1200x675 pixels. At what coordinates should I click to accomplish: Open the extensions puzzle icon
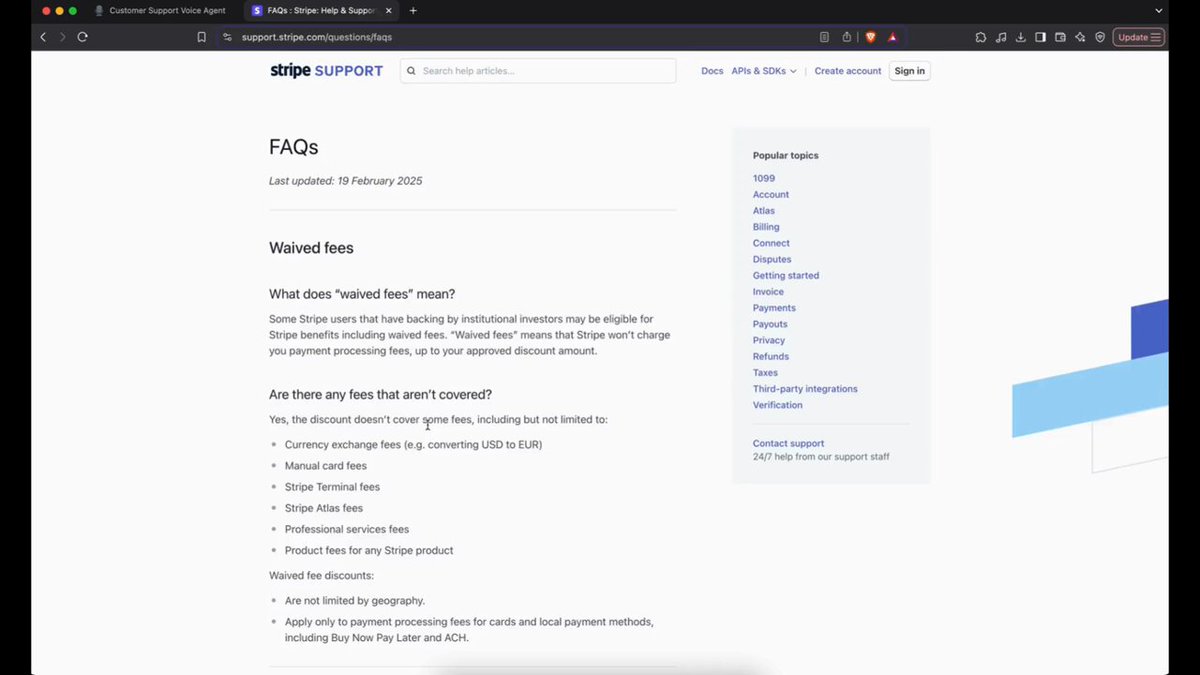pyautogui.click(x=981, y=37)
